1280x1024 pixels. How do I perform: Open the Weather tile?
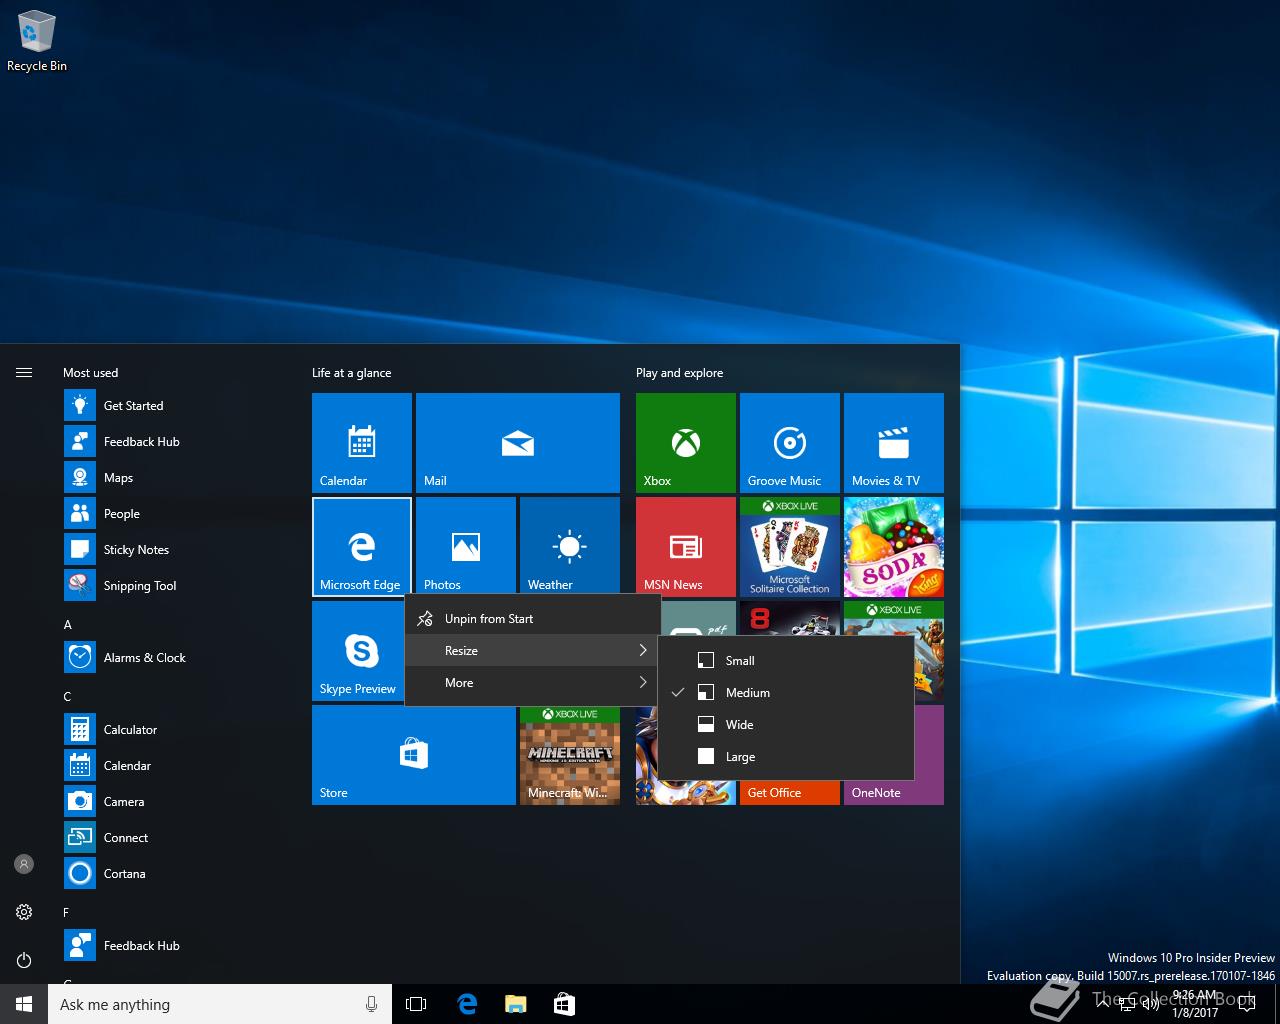570,546
